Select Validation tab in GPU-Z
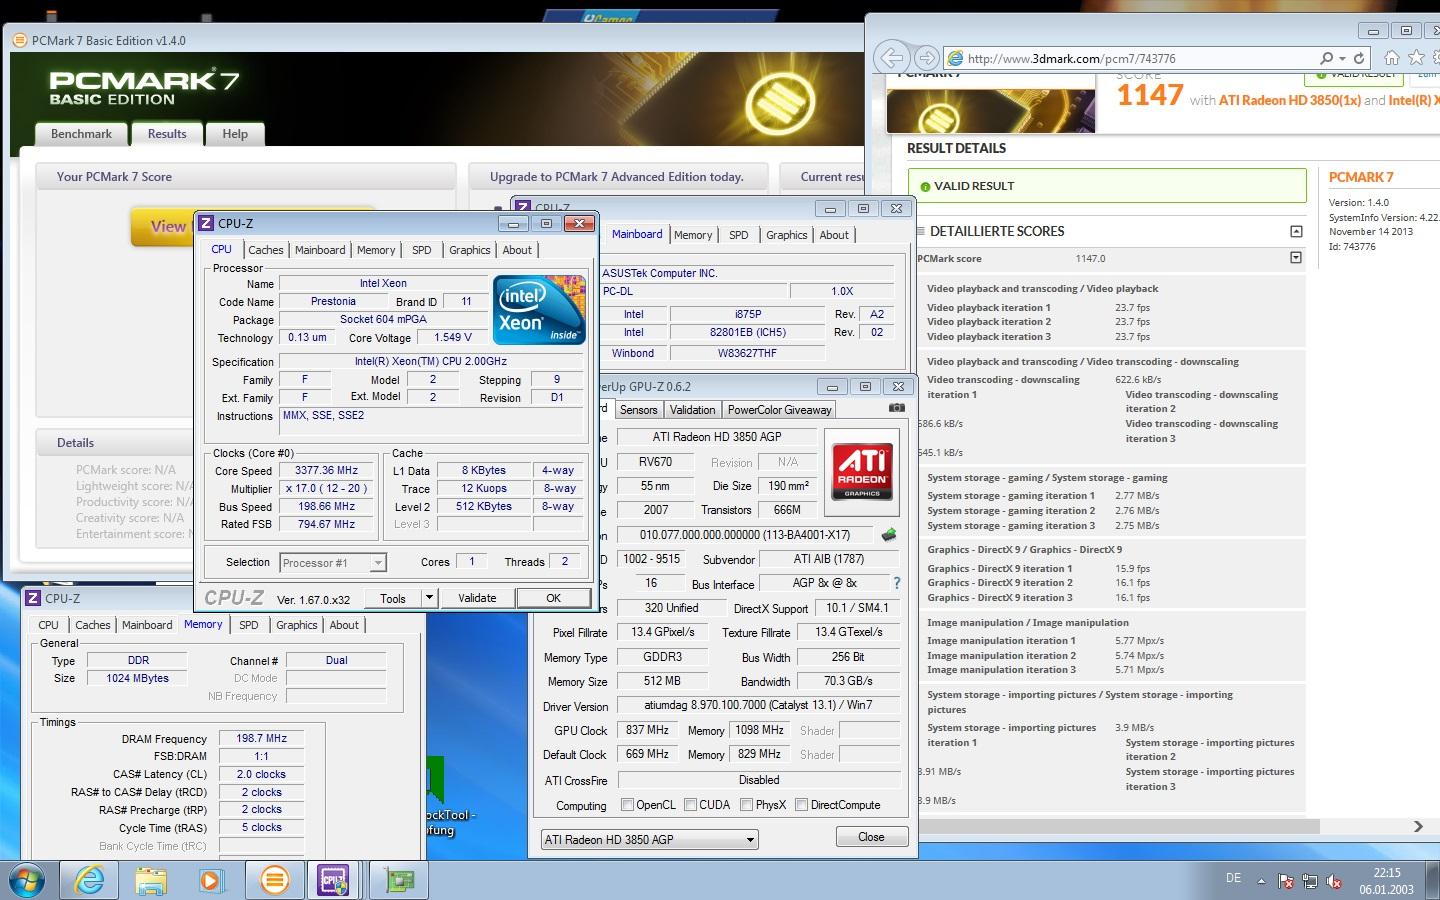The height and width of the screenshot is (900, 1440). (x=692, y=410)
